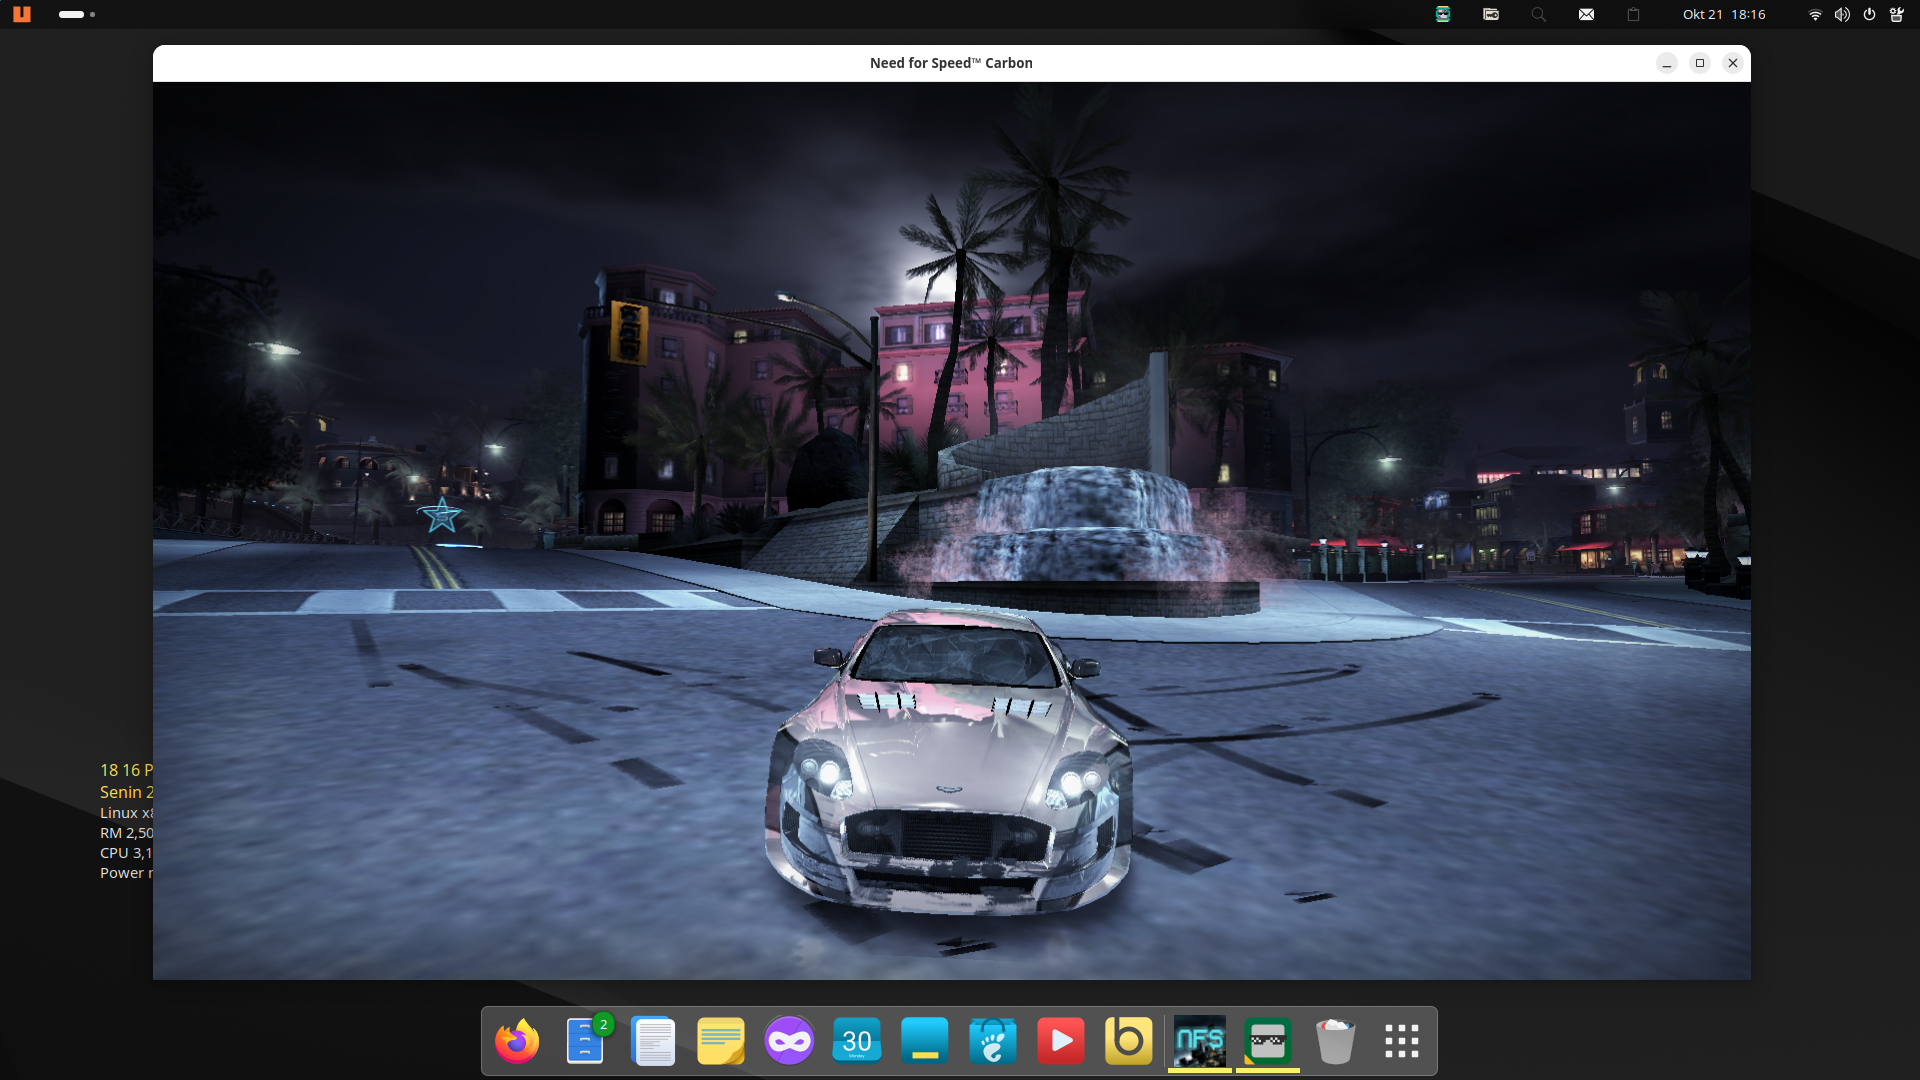Open the search magnifier in top panel
Viewport: 1920px width, 1080px height.
pyautogui.click(x=1539, y=14)
